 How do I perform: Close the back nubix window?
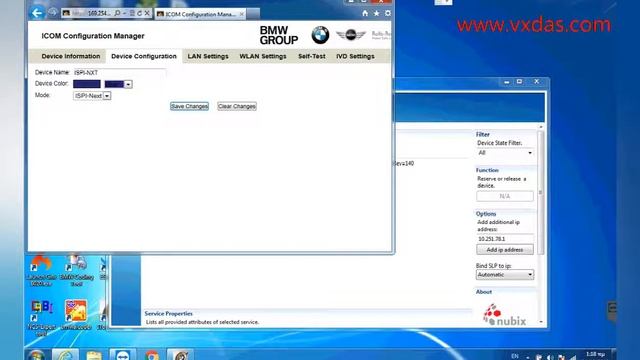click(x=536, y=82)
